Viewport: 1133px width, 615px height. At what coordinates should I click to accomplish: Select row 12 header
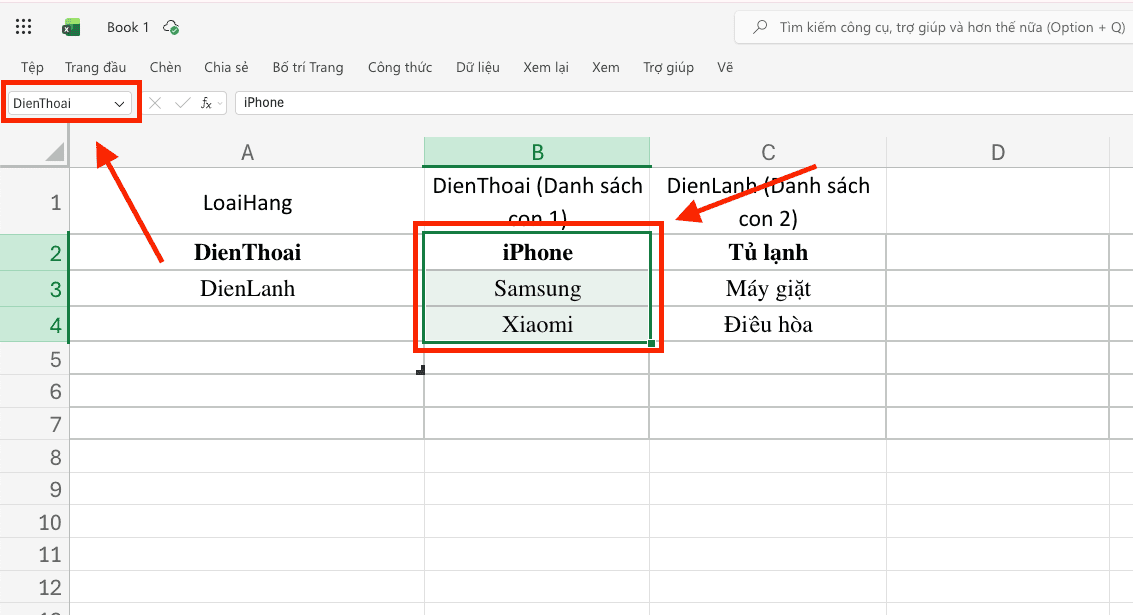(x=34, y=587)
